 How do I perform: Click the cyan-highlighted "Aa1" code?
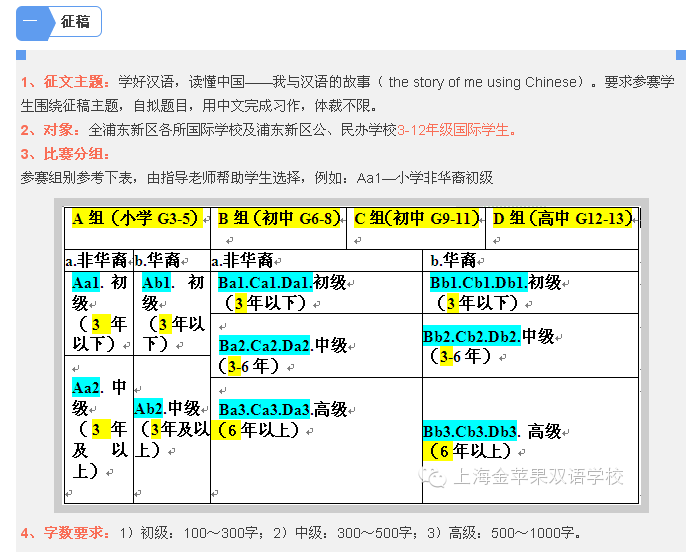(86, 283)
